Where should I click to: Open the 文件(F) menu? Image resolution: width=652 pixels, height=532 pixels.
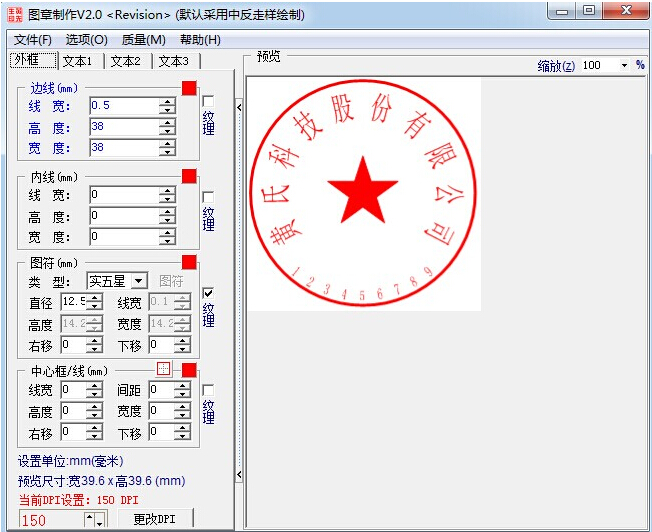[x=33, y=40]
